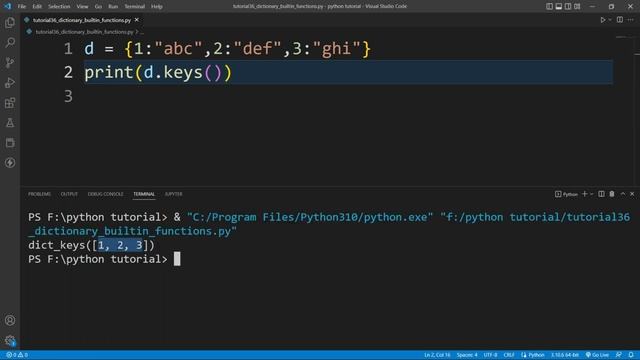Switch to the Output panel tab
640x360 pixels.
click(x=69, y=194)
